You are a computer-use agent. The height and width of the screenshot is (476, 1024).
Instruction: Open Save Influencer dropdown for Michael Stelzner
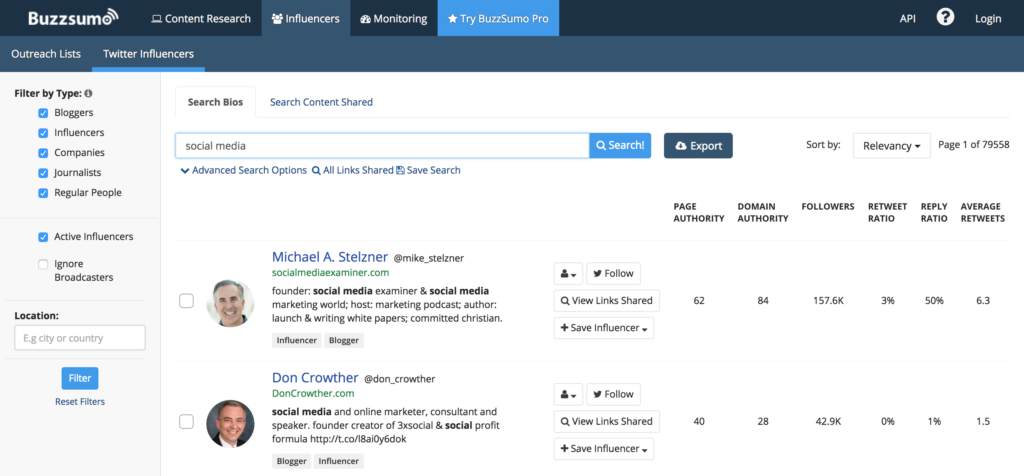click(x=604, y=328)
